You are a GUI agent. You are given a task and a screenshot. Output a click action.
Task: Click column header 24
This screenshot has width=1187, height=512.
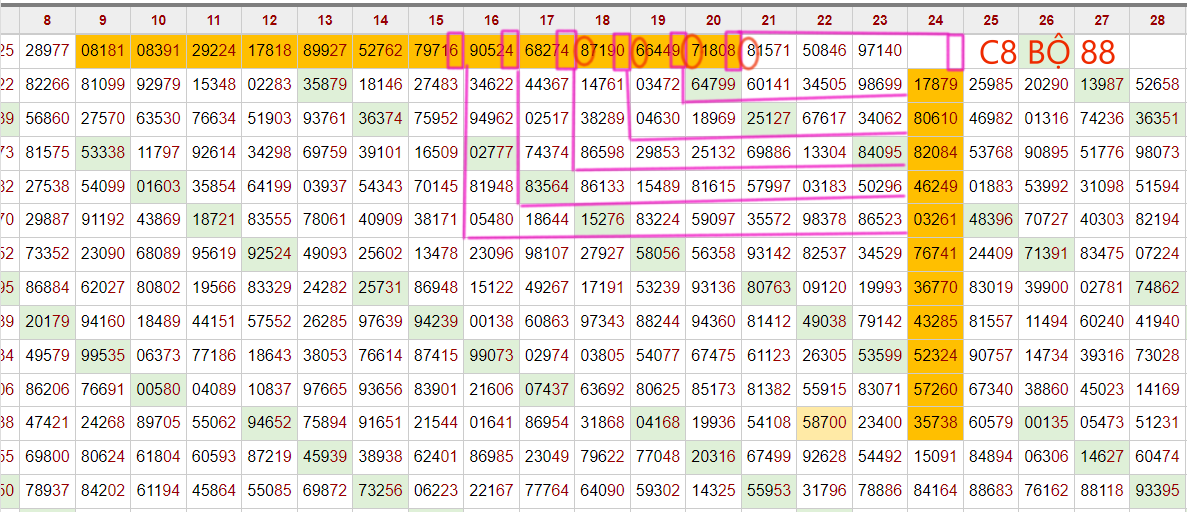tap(935, 20)
